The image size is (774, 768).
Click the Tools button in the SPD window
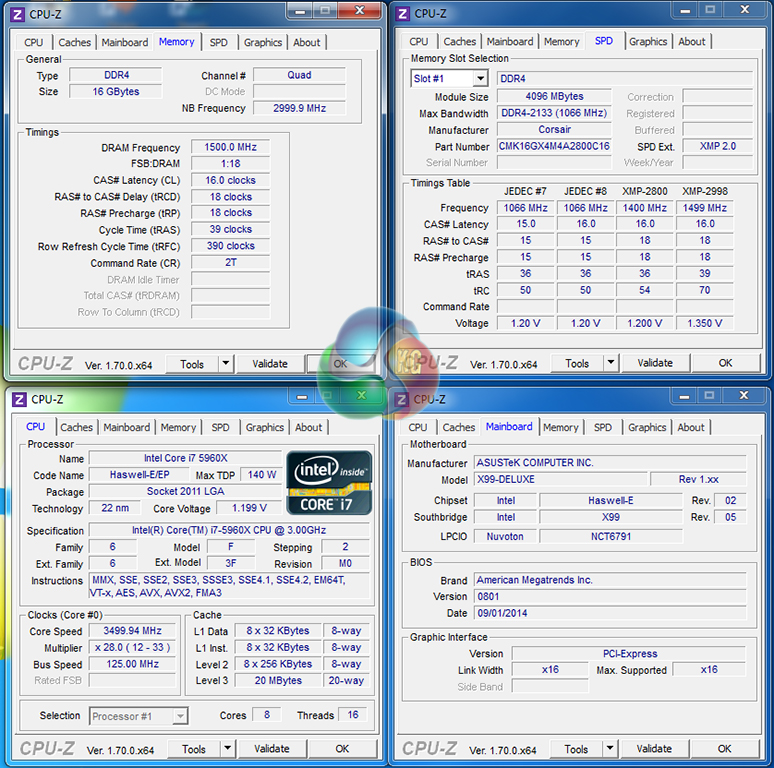[577, 363]
